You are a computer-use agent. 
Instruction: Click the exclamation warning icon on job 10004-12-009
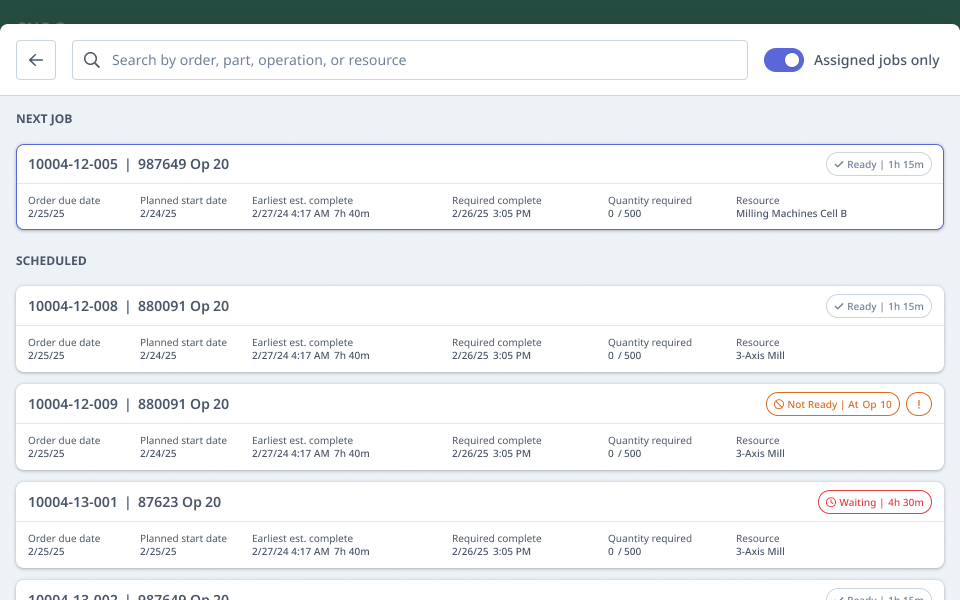click(919, 404)
